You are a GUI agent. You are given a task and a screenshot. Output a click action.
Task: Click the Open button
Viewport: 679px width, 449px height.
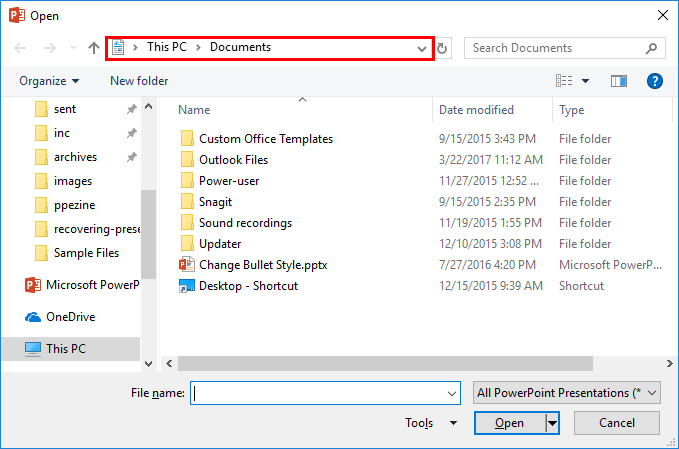click(x=510, y=423)
